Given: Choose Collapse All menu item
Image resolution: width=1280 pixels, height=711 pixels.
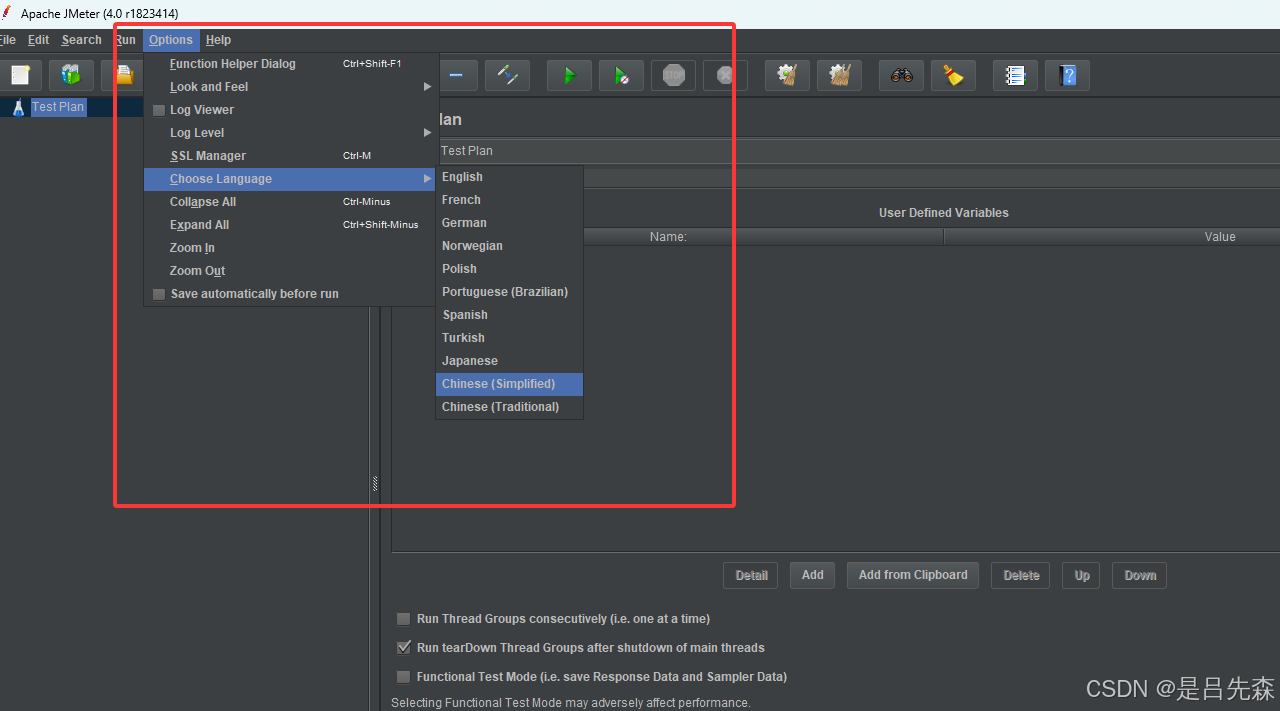Looking at the screenshot, I should (x=290, y=202).
